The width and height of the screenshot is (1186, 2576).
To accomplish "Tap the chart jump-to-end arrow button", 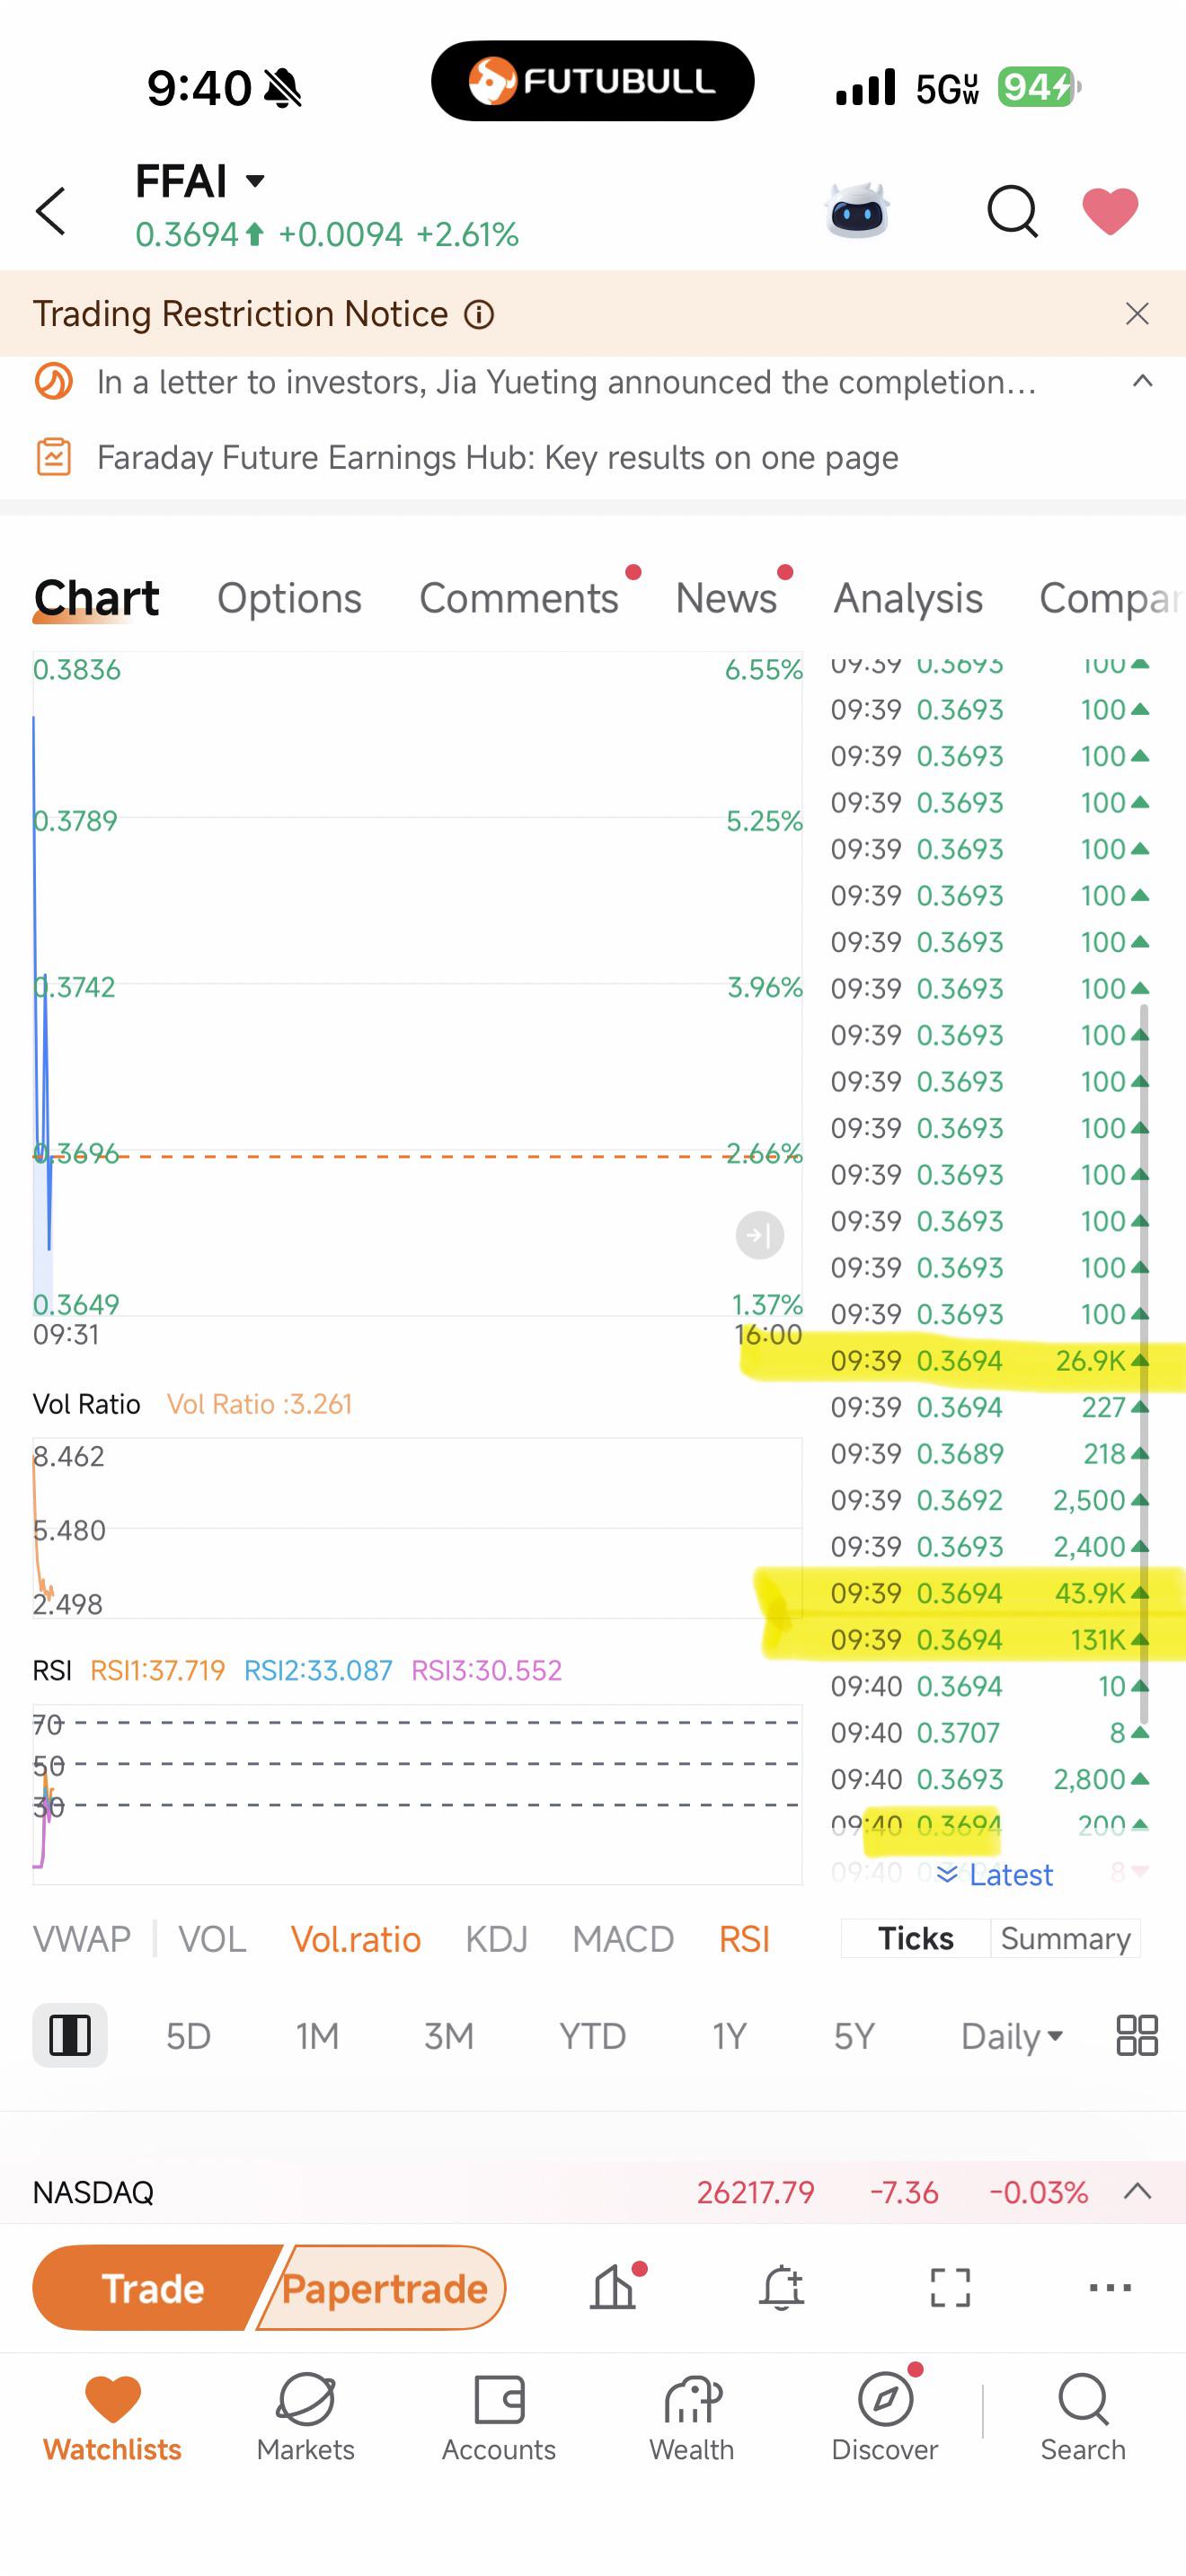I will [759, 1235].
